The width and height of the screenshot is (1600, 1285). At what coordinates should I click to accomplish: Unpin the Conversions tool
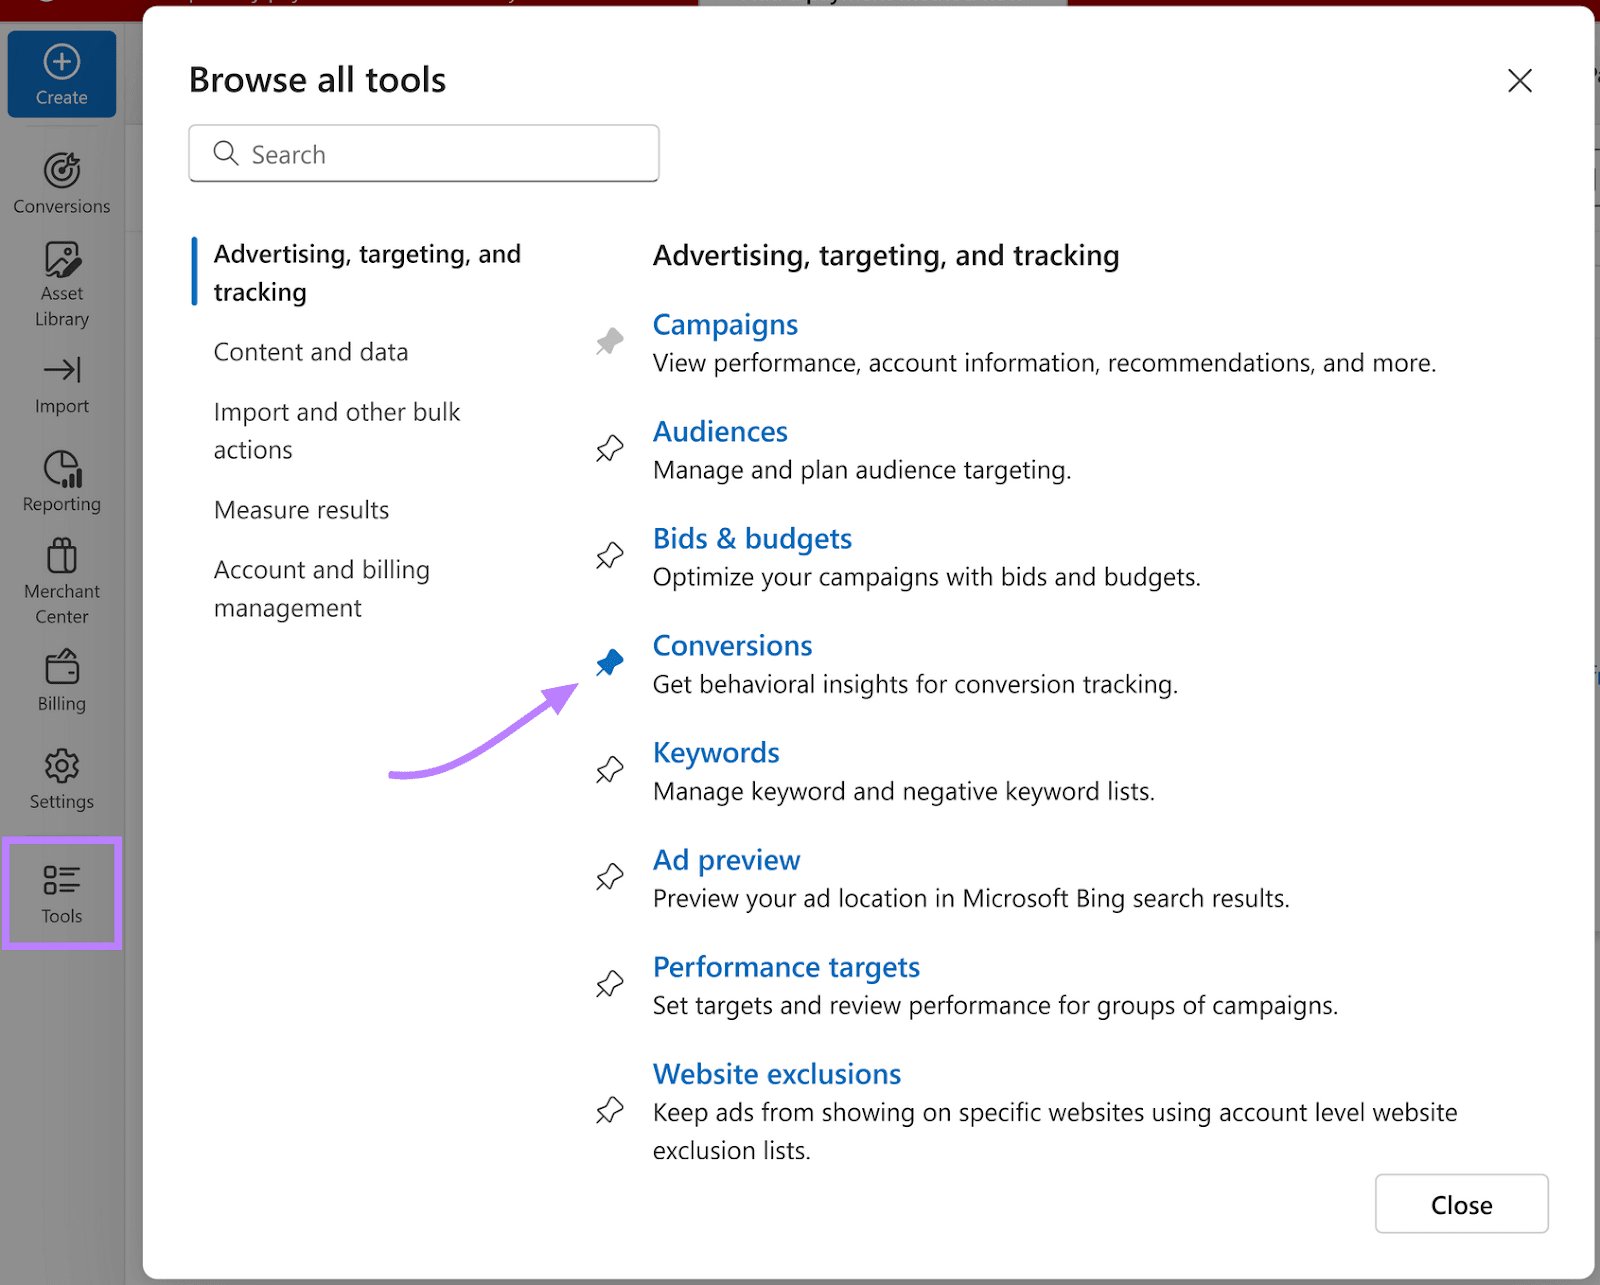(610, 662)
